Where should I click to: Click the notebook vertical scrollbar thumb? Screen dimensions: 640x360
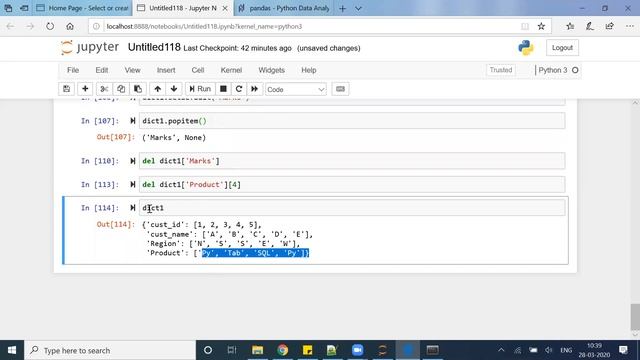click(635, 316)
